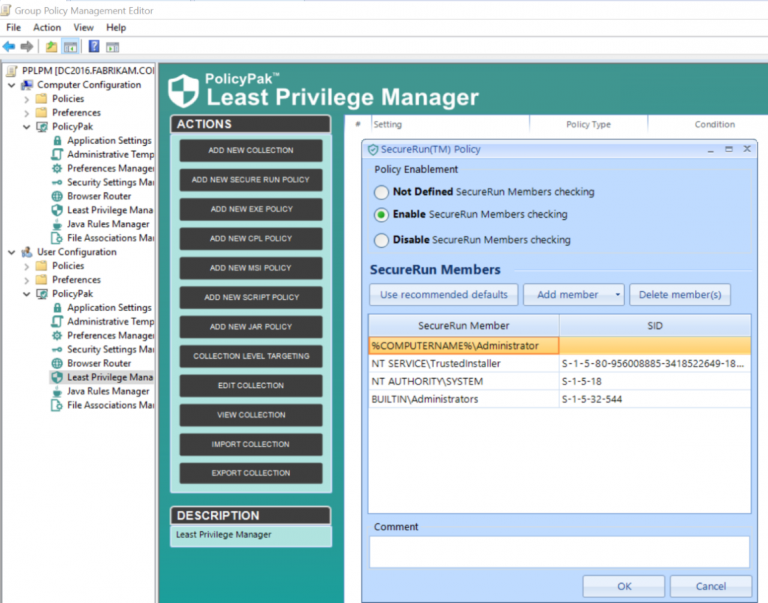Viewport: 768px width, 603px height.
Task: Click the SecureRun Member column header
Action: [464, 326]
